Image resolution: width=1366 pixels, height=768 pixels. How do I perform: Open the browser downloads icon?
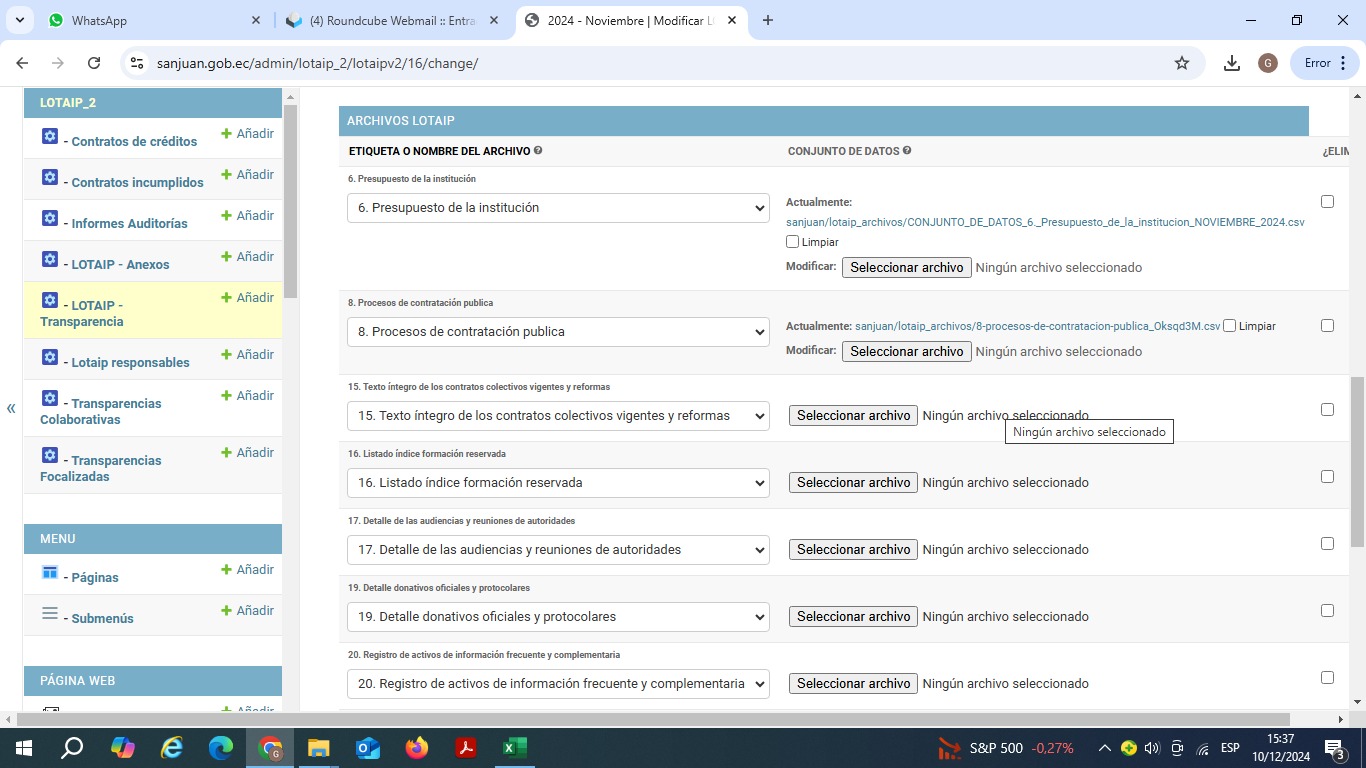(x=1232, y=63)
